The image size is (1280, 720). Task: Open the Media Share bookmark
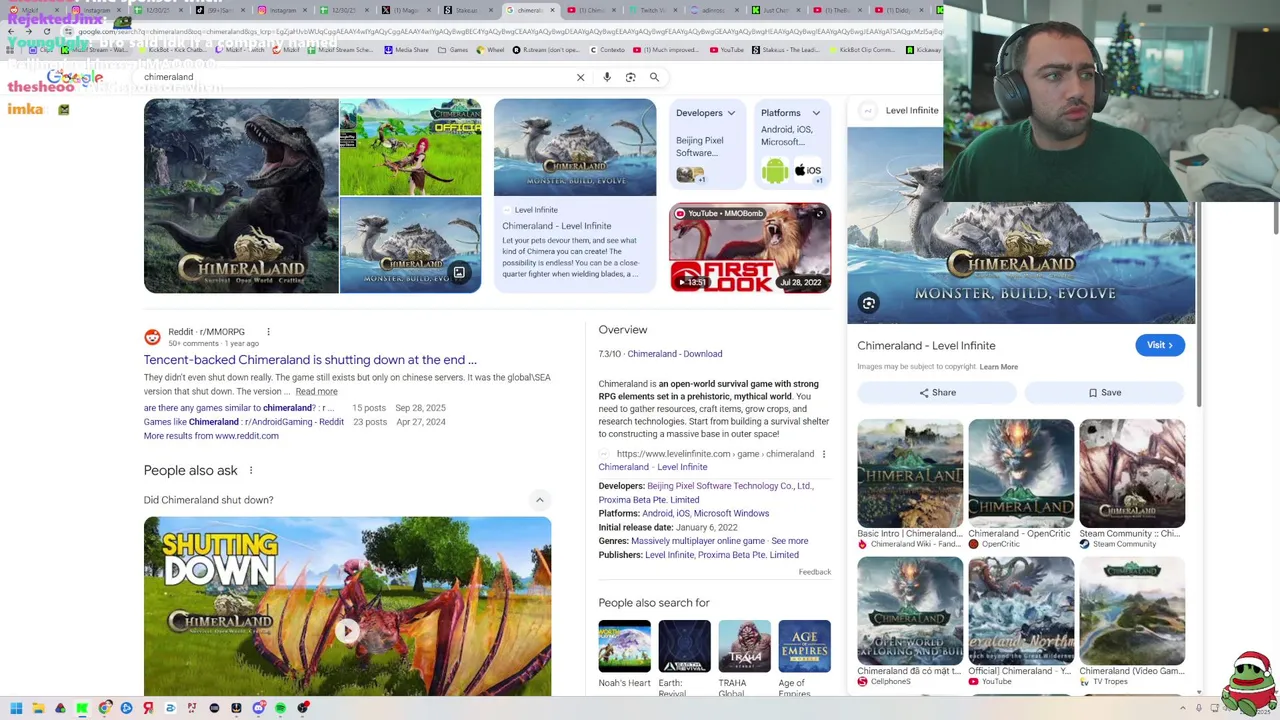point(406,50)
